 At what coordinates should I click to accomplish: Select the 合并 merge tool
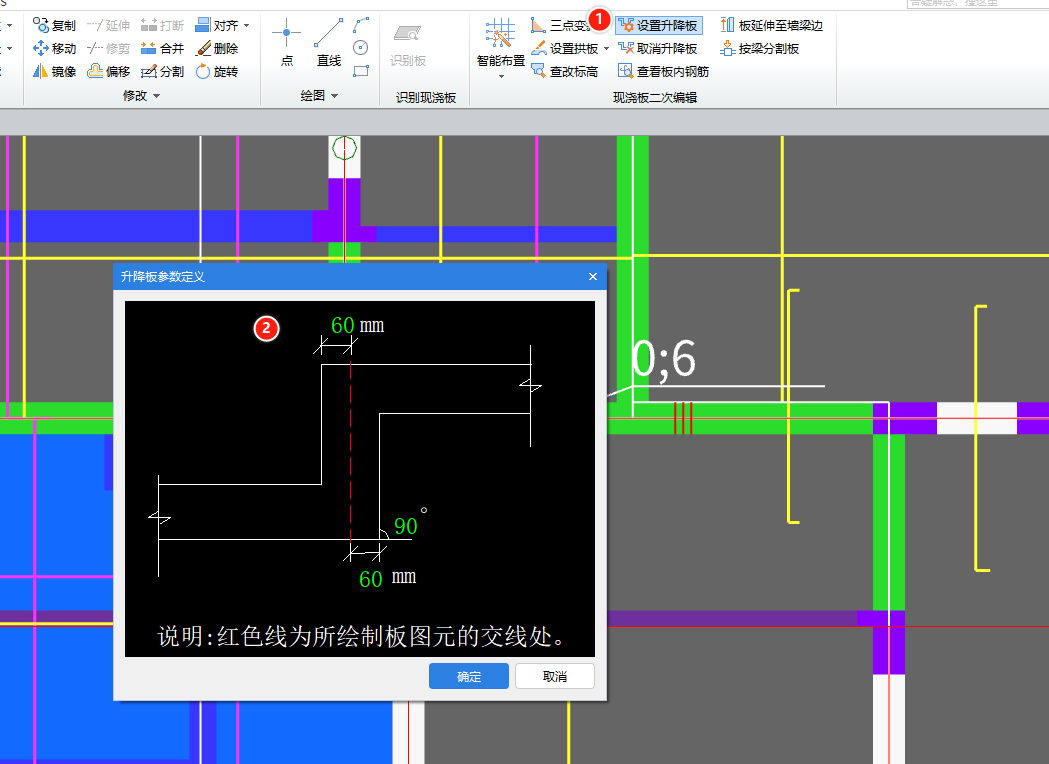coord(163,48)
